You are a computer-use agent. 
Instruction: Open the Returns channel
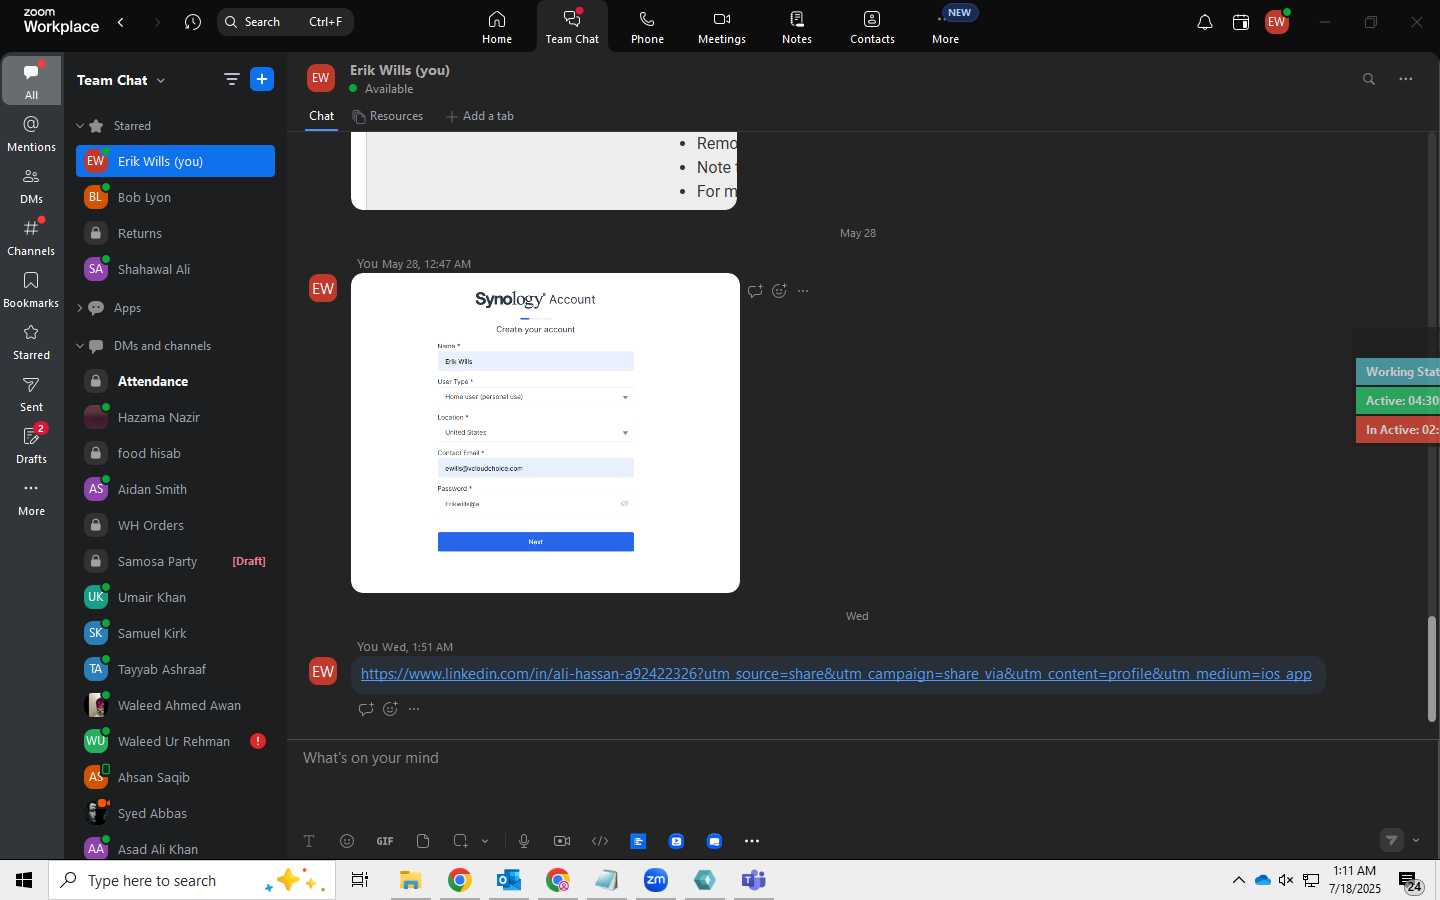pos(175,233)
